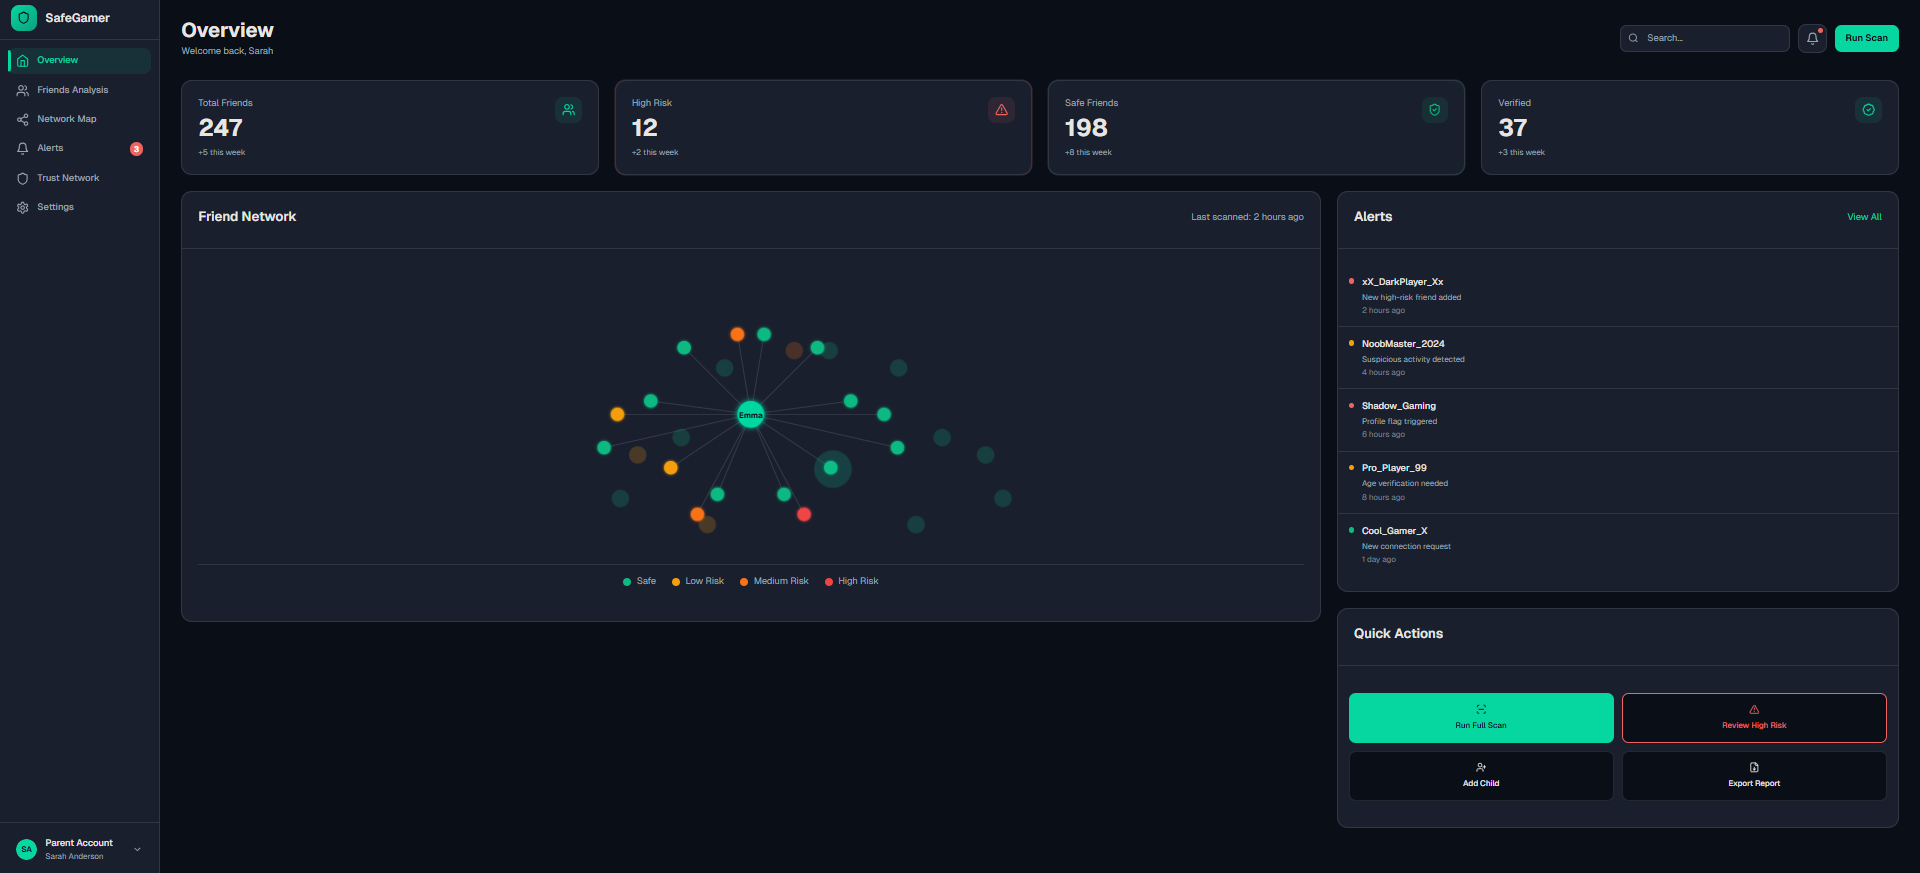Click the red high-risk node in graph
1920x873 pixels.
[804, 514]
